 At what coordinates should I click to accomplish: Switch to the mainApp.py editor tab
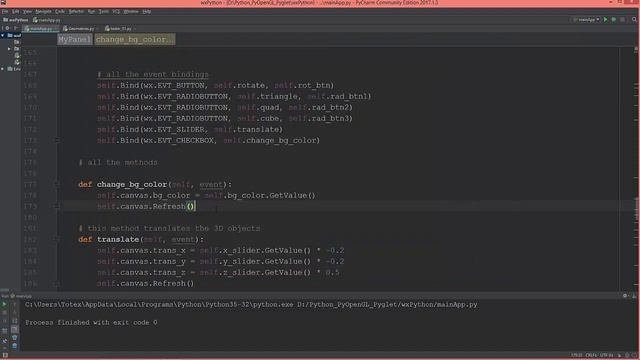(x=41, y=29)
